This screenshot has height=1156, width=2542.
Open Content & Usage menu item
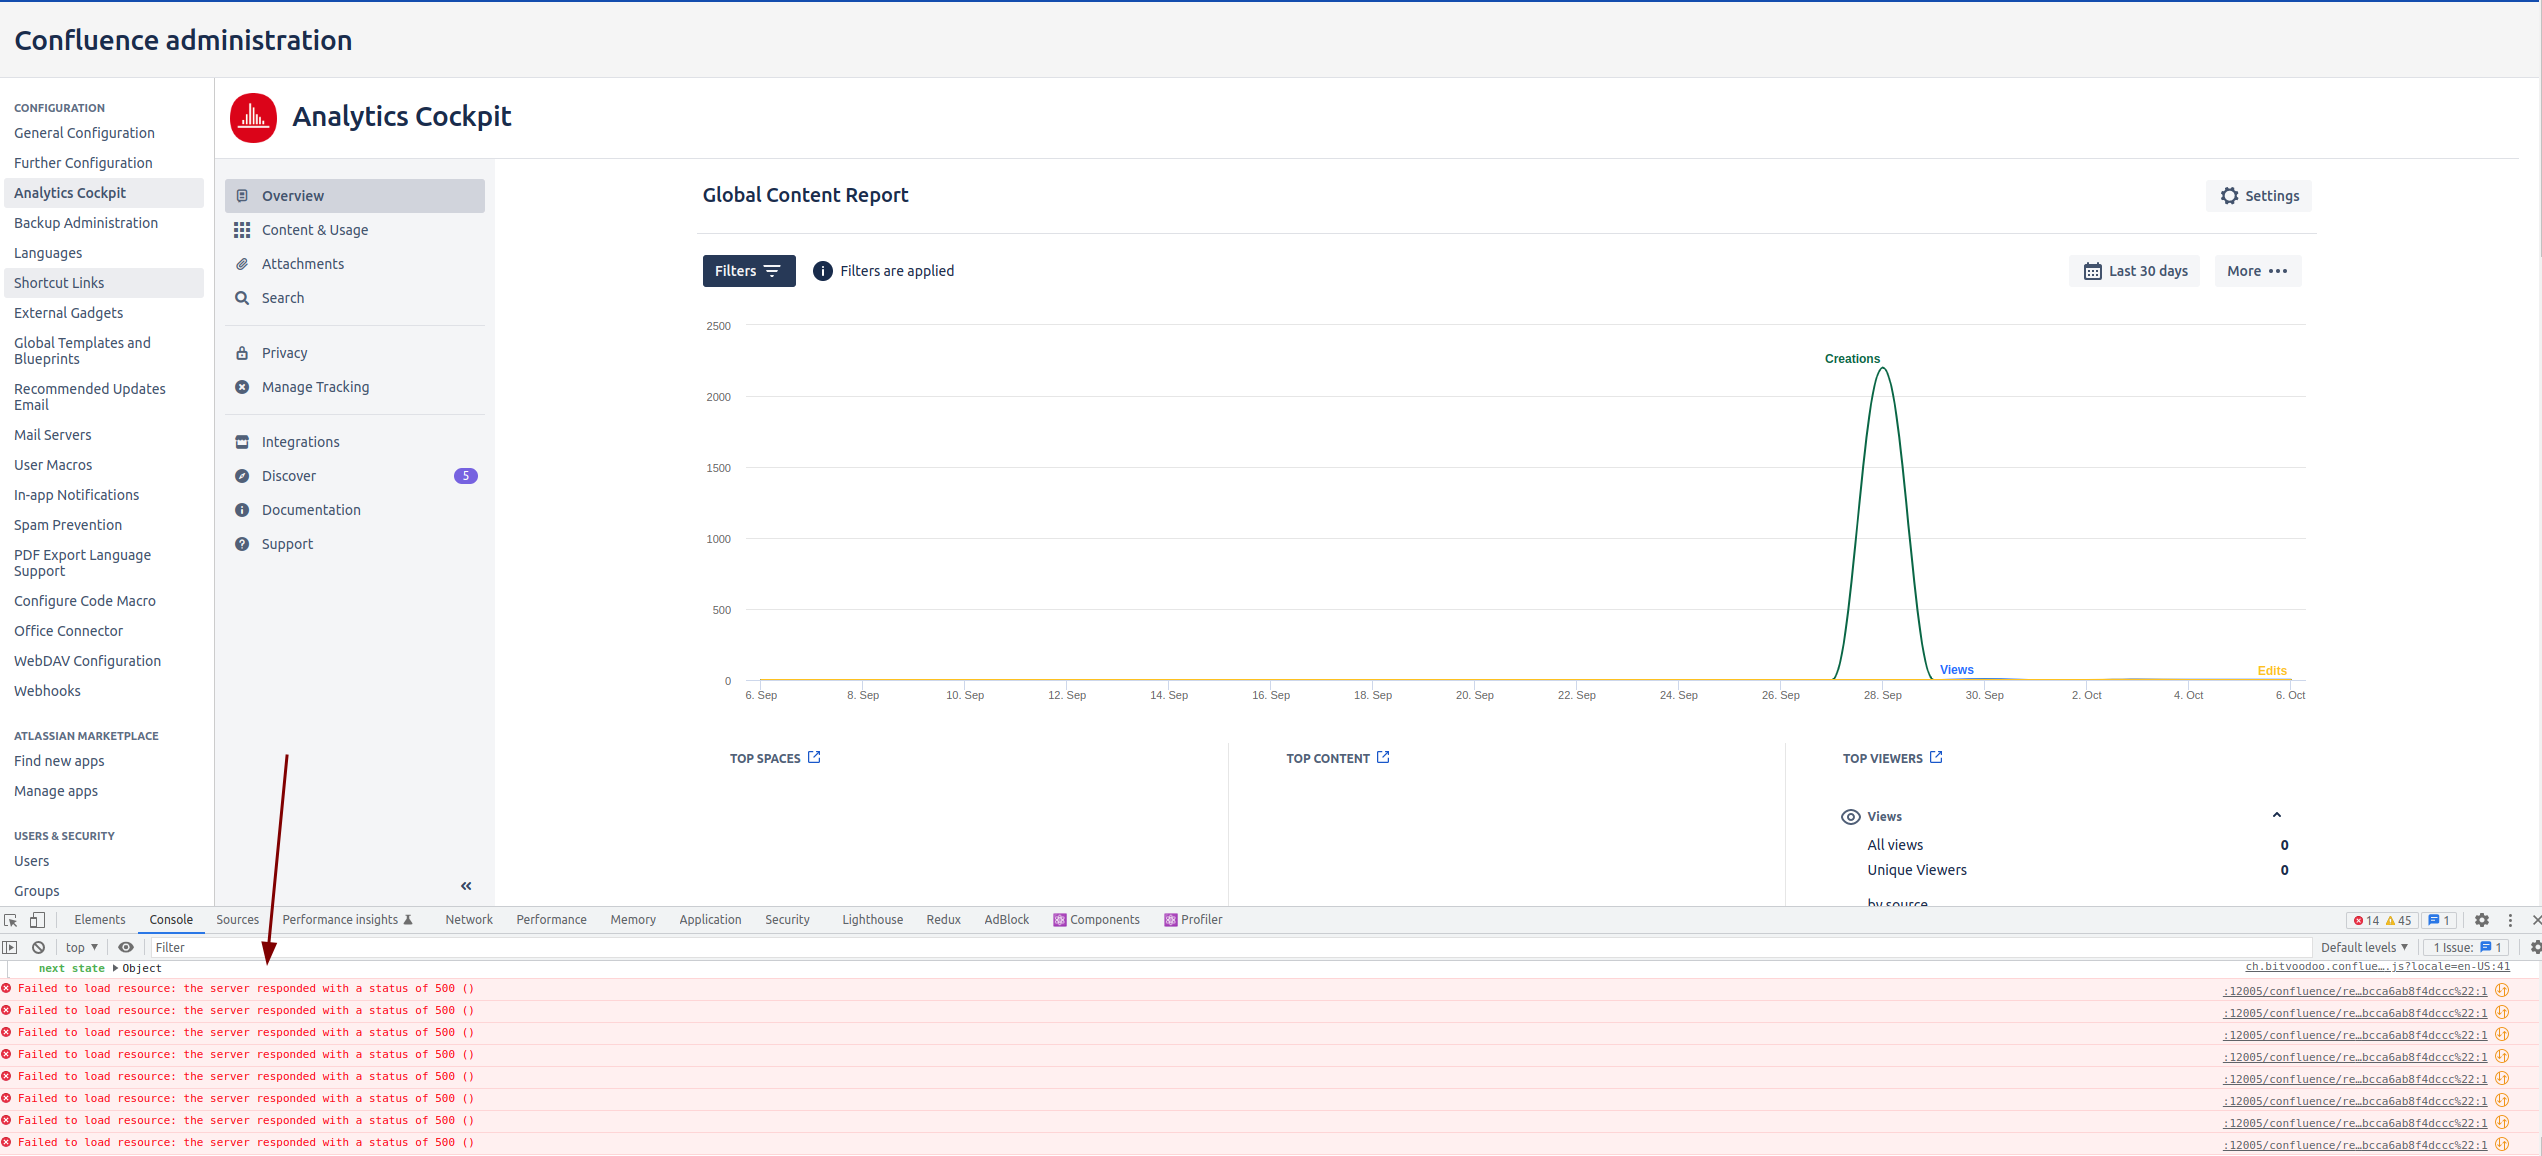click(x=314, y=230)
